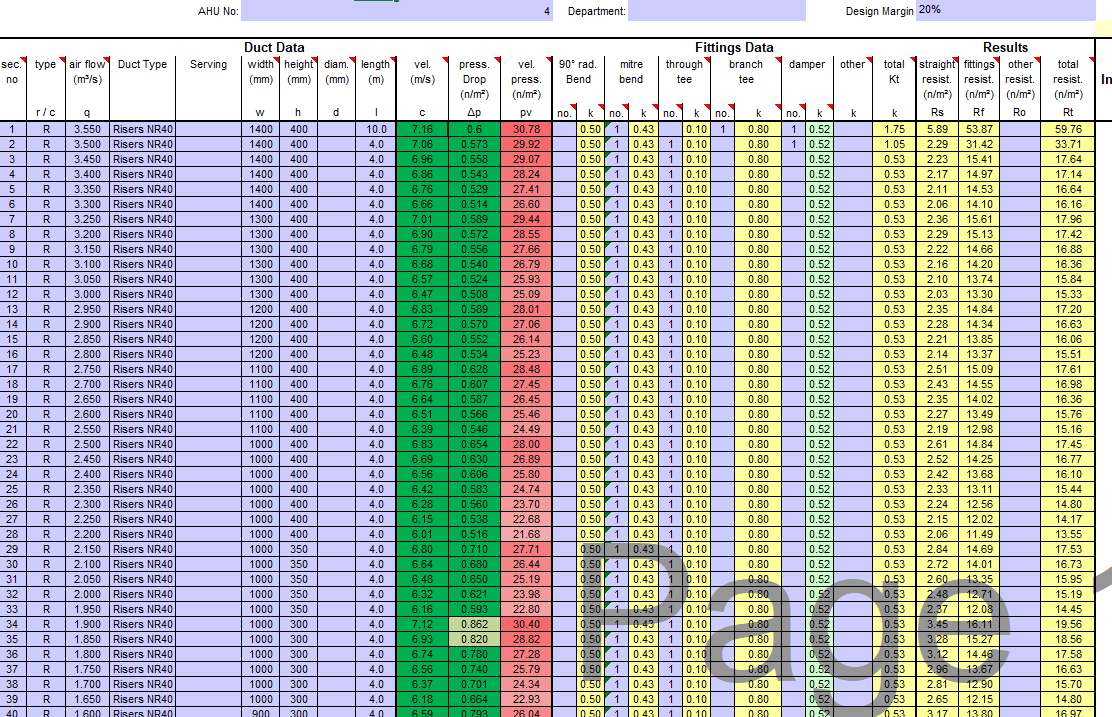1112x717 pixels.
Task: Select the 'mitre bend' column header
Action: point(631,72)
